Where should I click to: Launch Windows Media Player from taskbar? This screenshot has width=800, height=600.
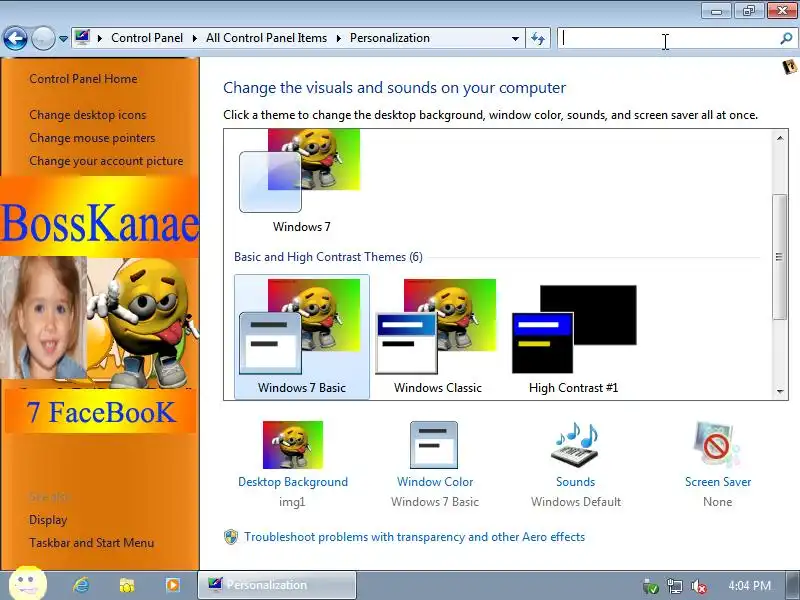[x=172, y=585]
